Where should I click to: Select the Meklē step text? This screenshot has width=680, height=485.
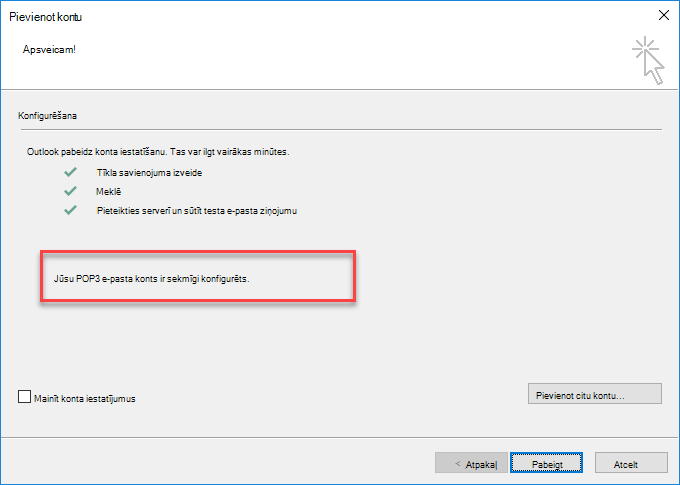tap(108, 192)
